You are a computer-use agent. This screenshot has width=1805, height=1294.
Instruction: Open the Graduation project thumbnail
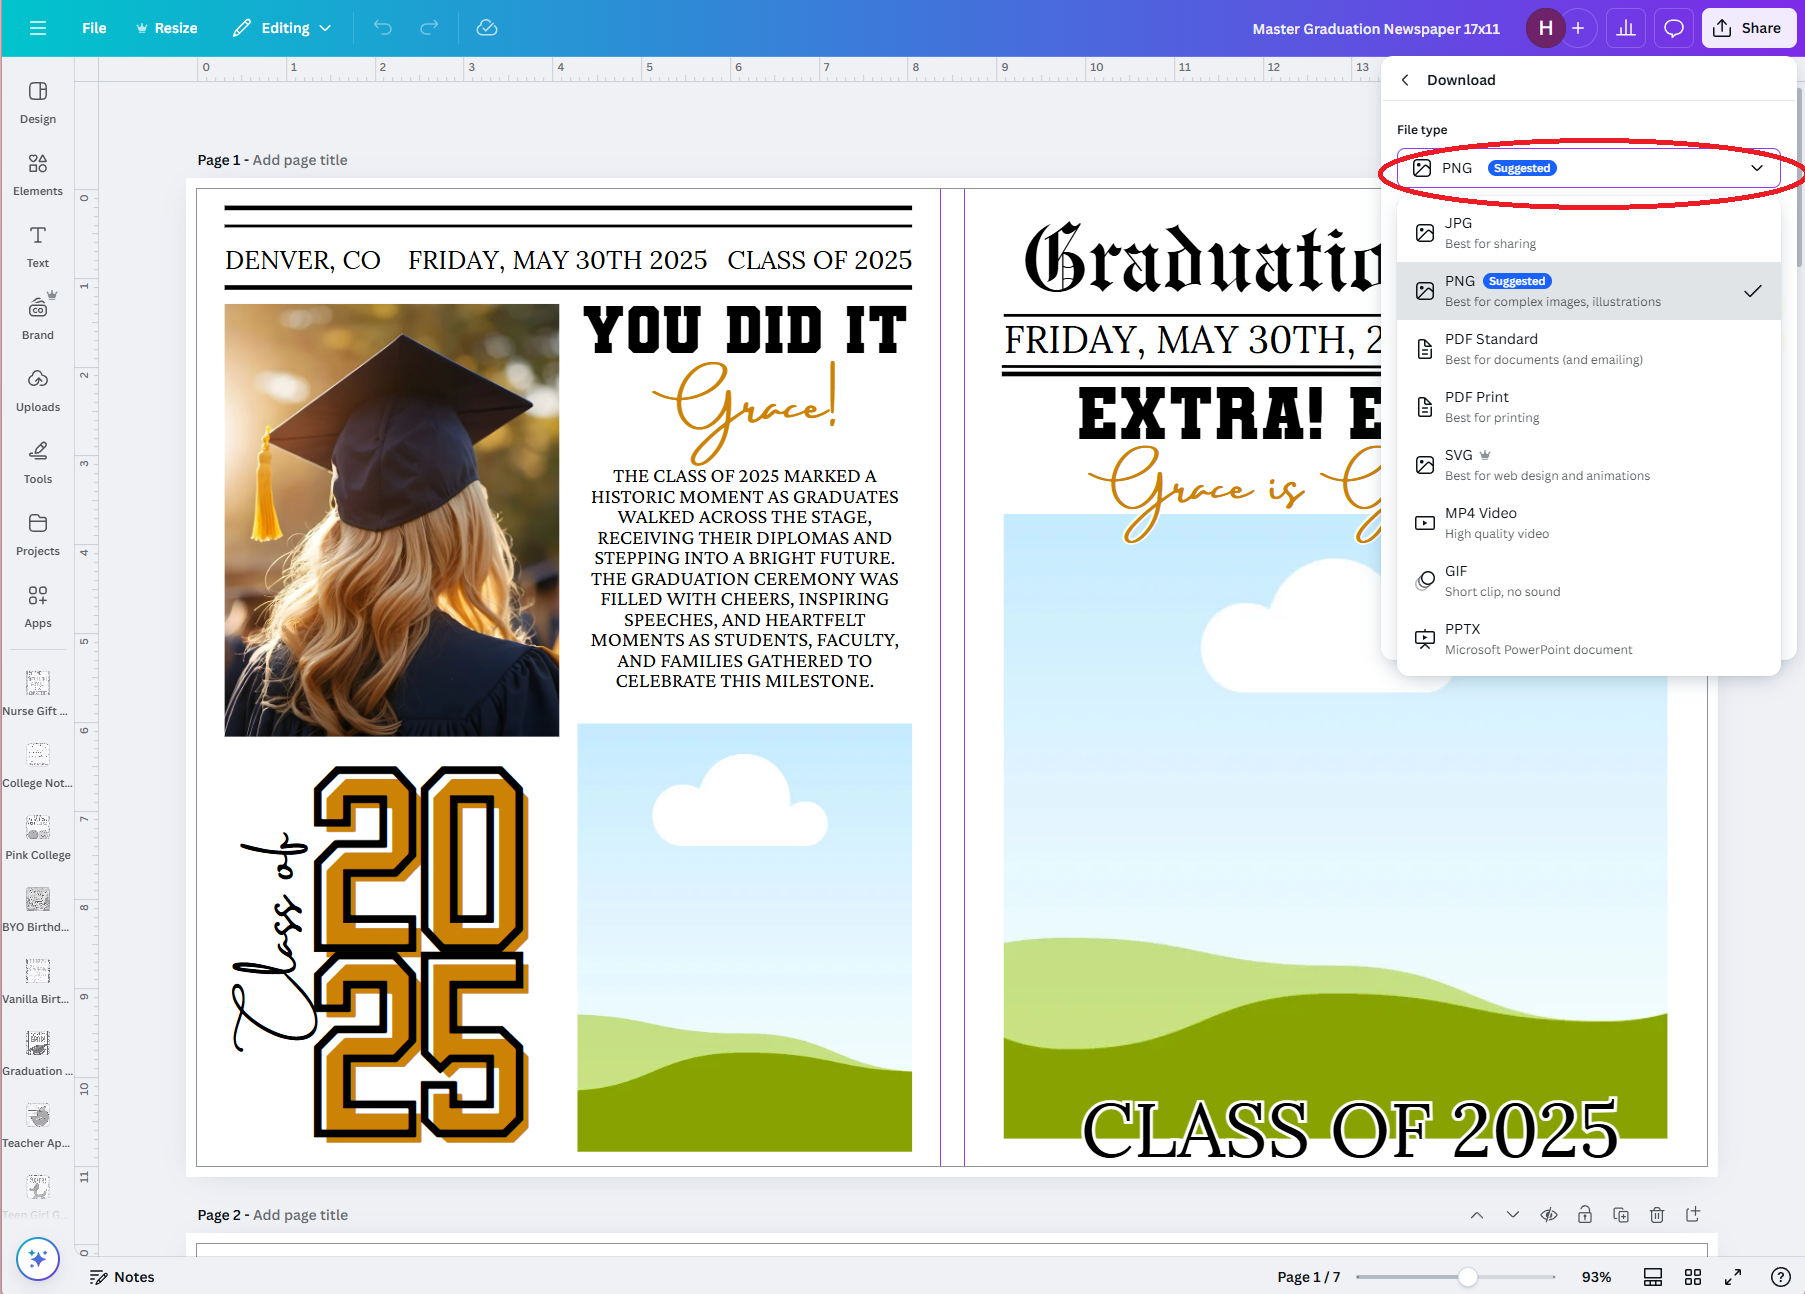[38, 1053]
